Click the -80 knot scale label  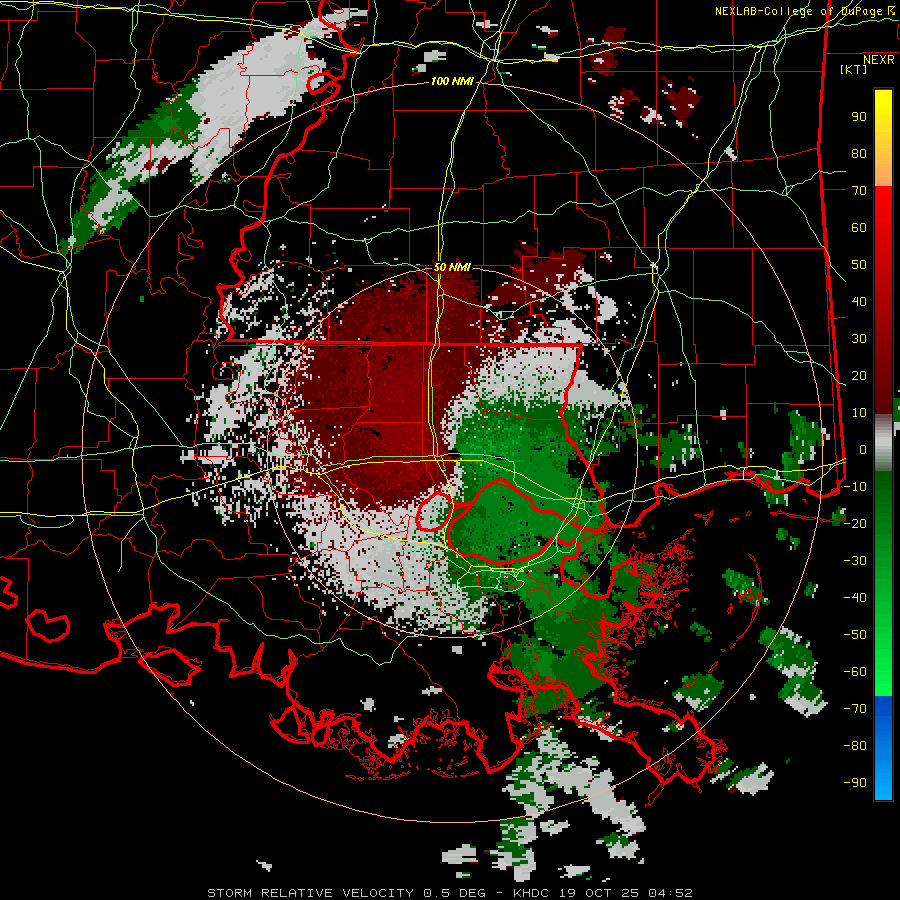tap(855, 746)
